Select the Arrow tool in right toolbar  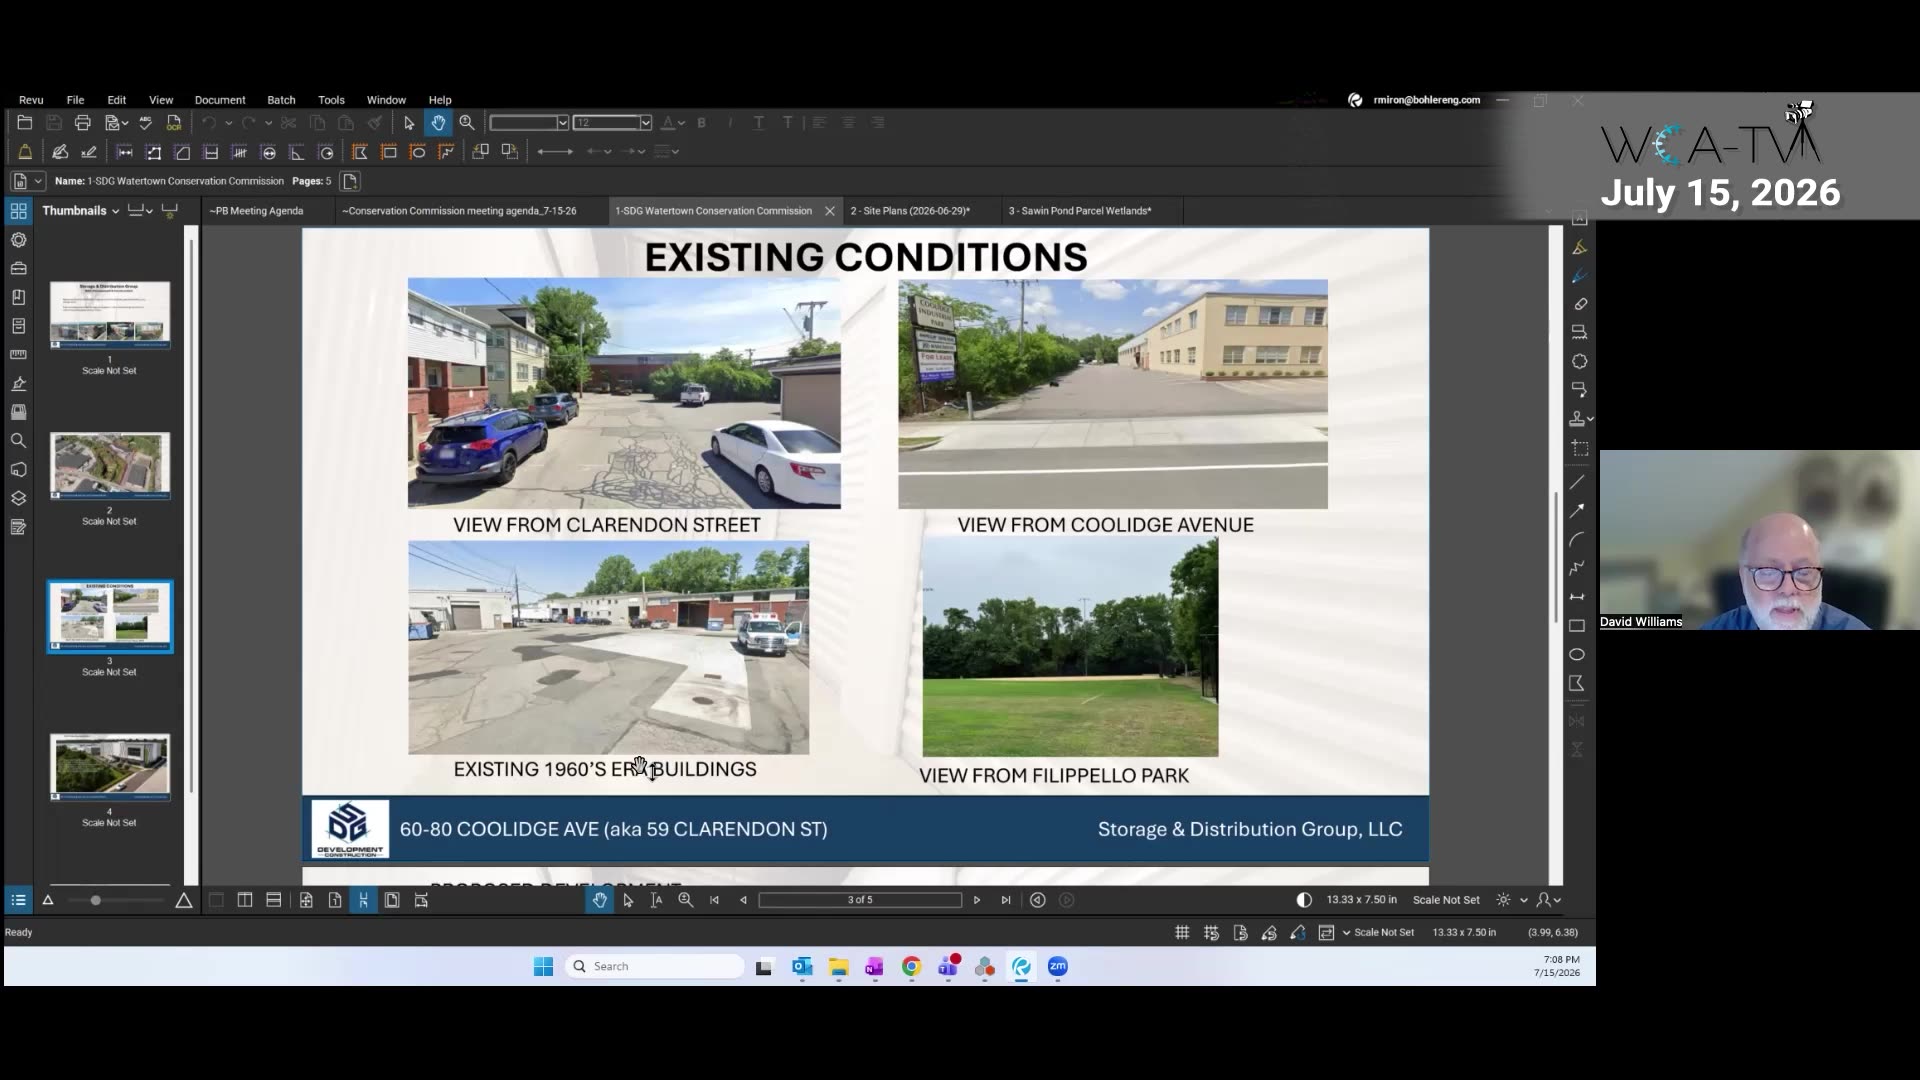click(1578, 511)
